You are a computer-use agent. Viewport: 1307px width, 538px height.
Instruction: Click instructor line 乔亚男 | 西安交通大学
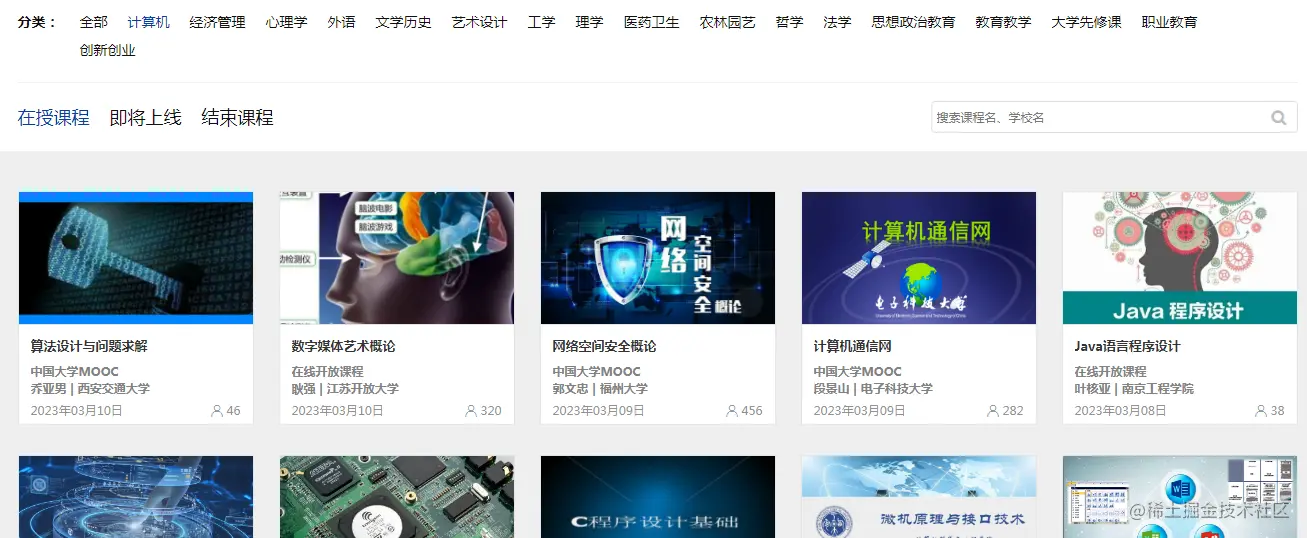pos(91,389)
